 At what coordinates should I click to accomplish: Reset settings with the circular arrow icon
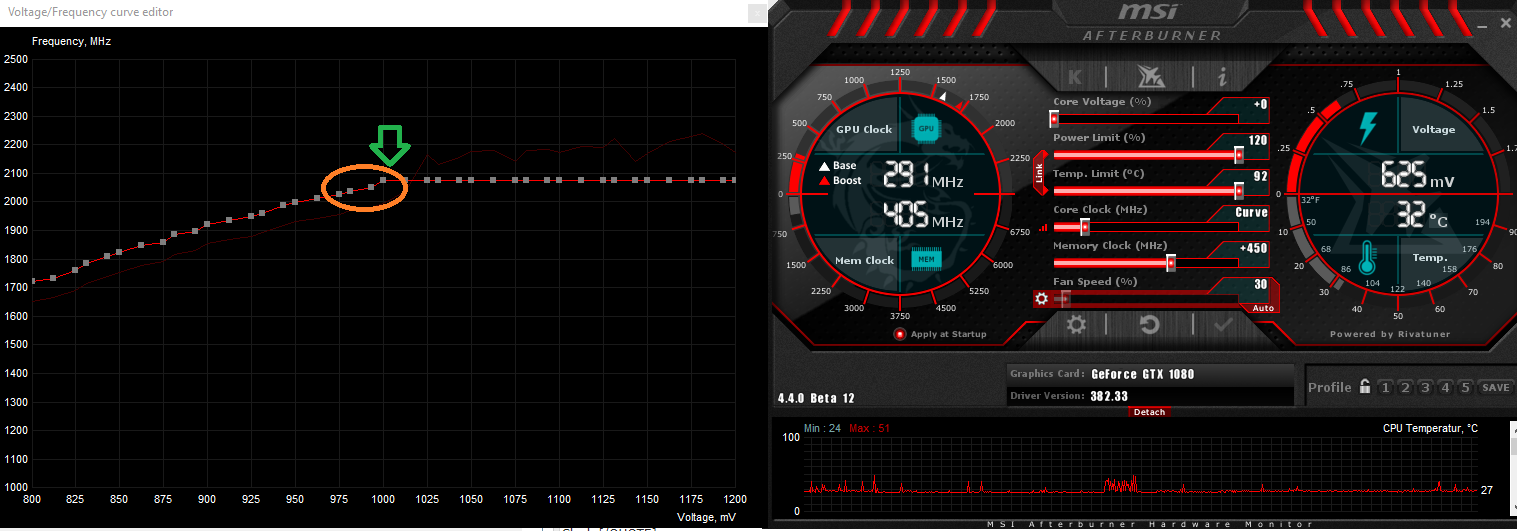pyautogui.click(x=1150, y=324)
